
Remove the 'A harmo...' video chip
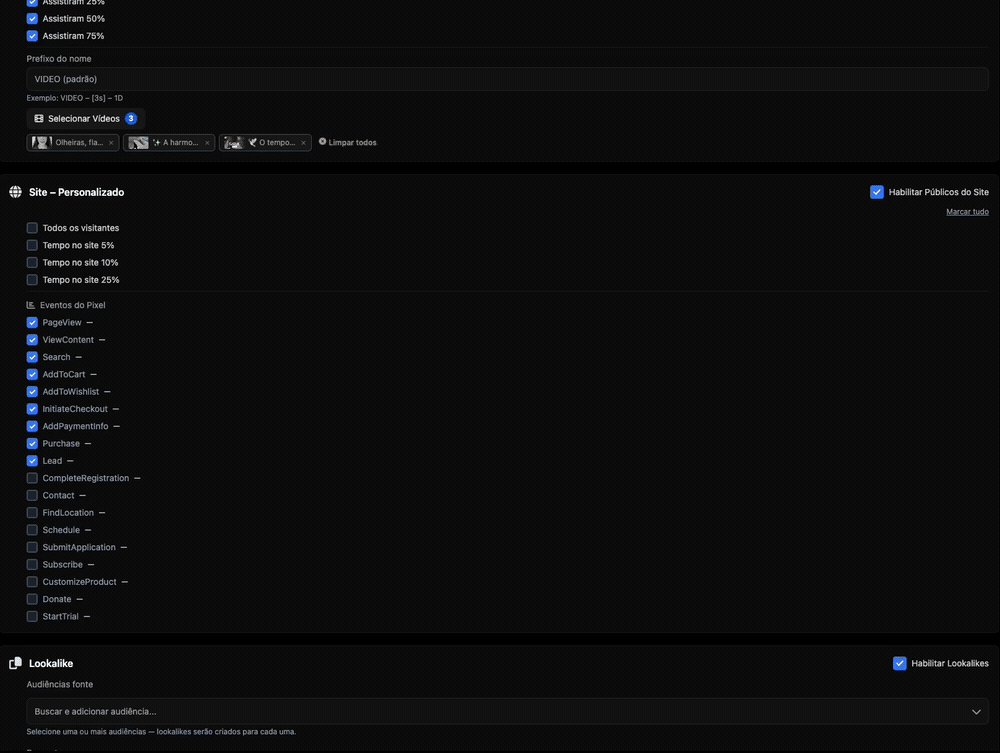(x=207, y=143)
